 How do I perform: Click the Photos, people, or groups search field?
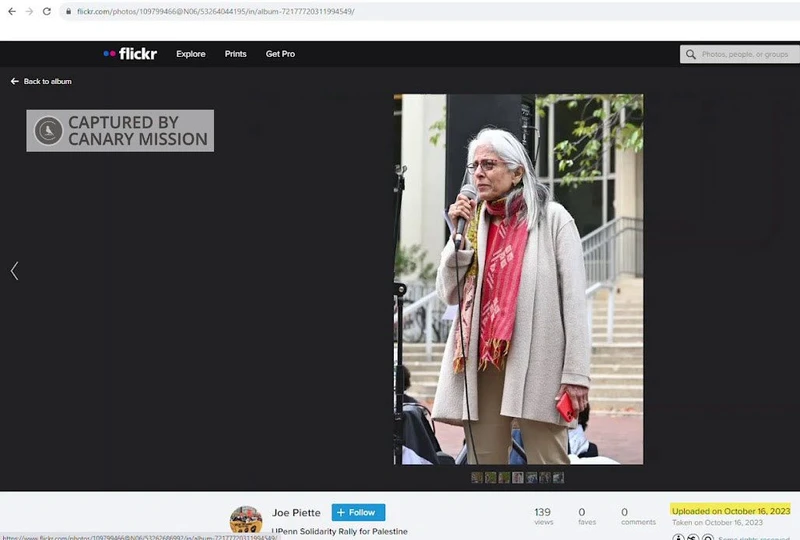[745, 54]
